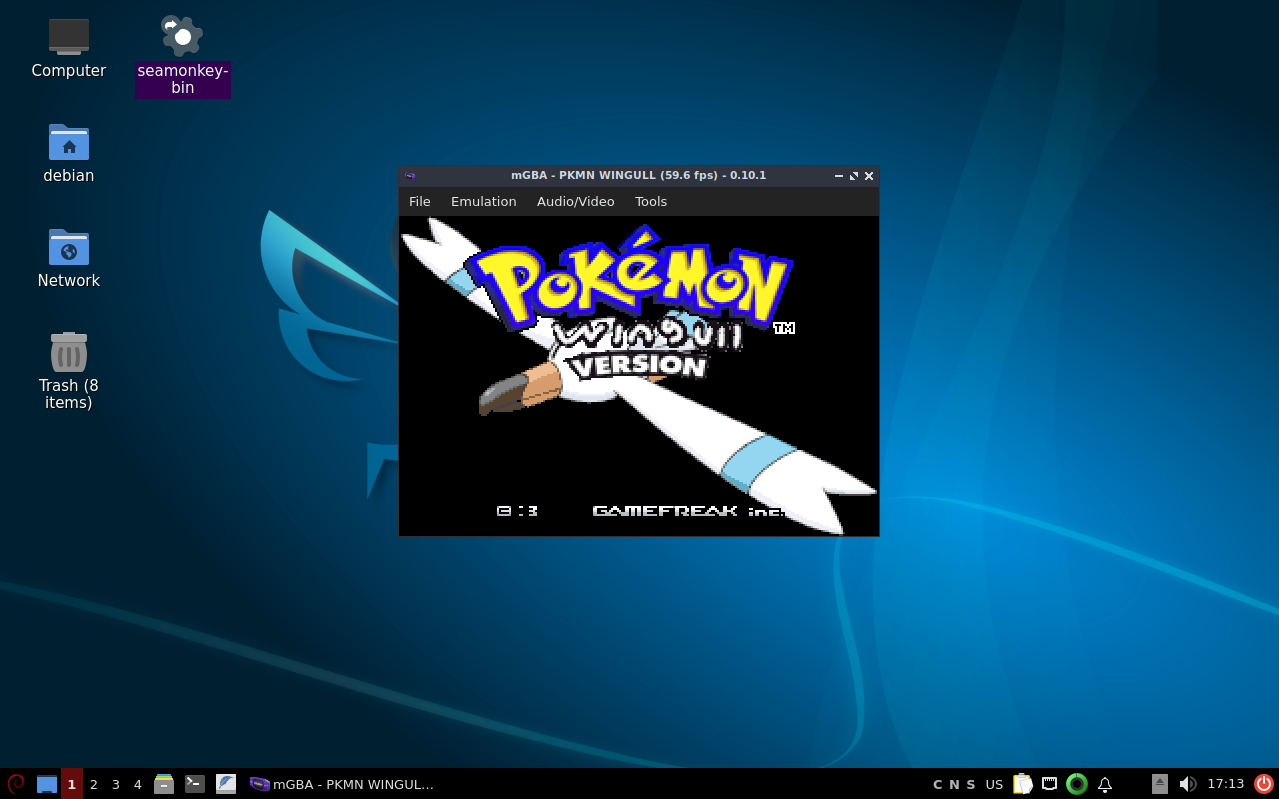Image resolution: width=1279 pixels, height=799 pixels.
Task: Open the Emulation menu
Action: 483,201
